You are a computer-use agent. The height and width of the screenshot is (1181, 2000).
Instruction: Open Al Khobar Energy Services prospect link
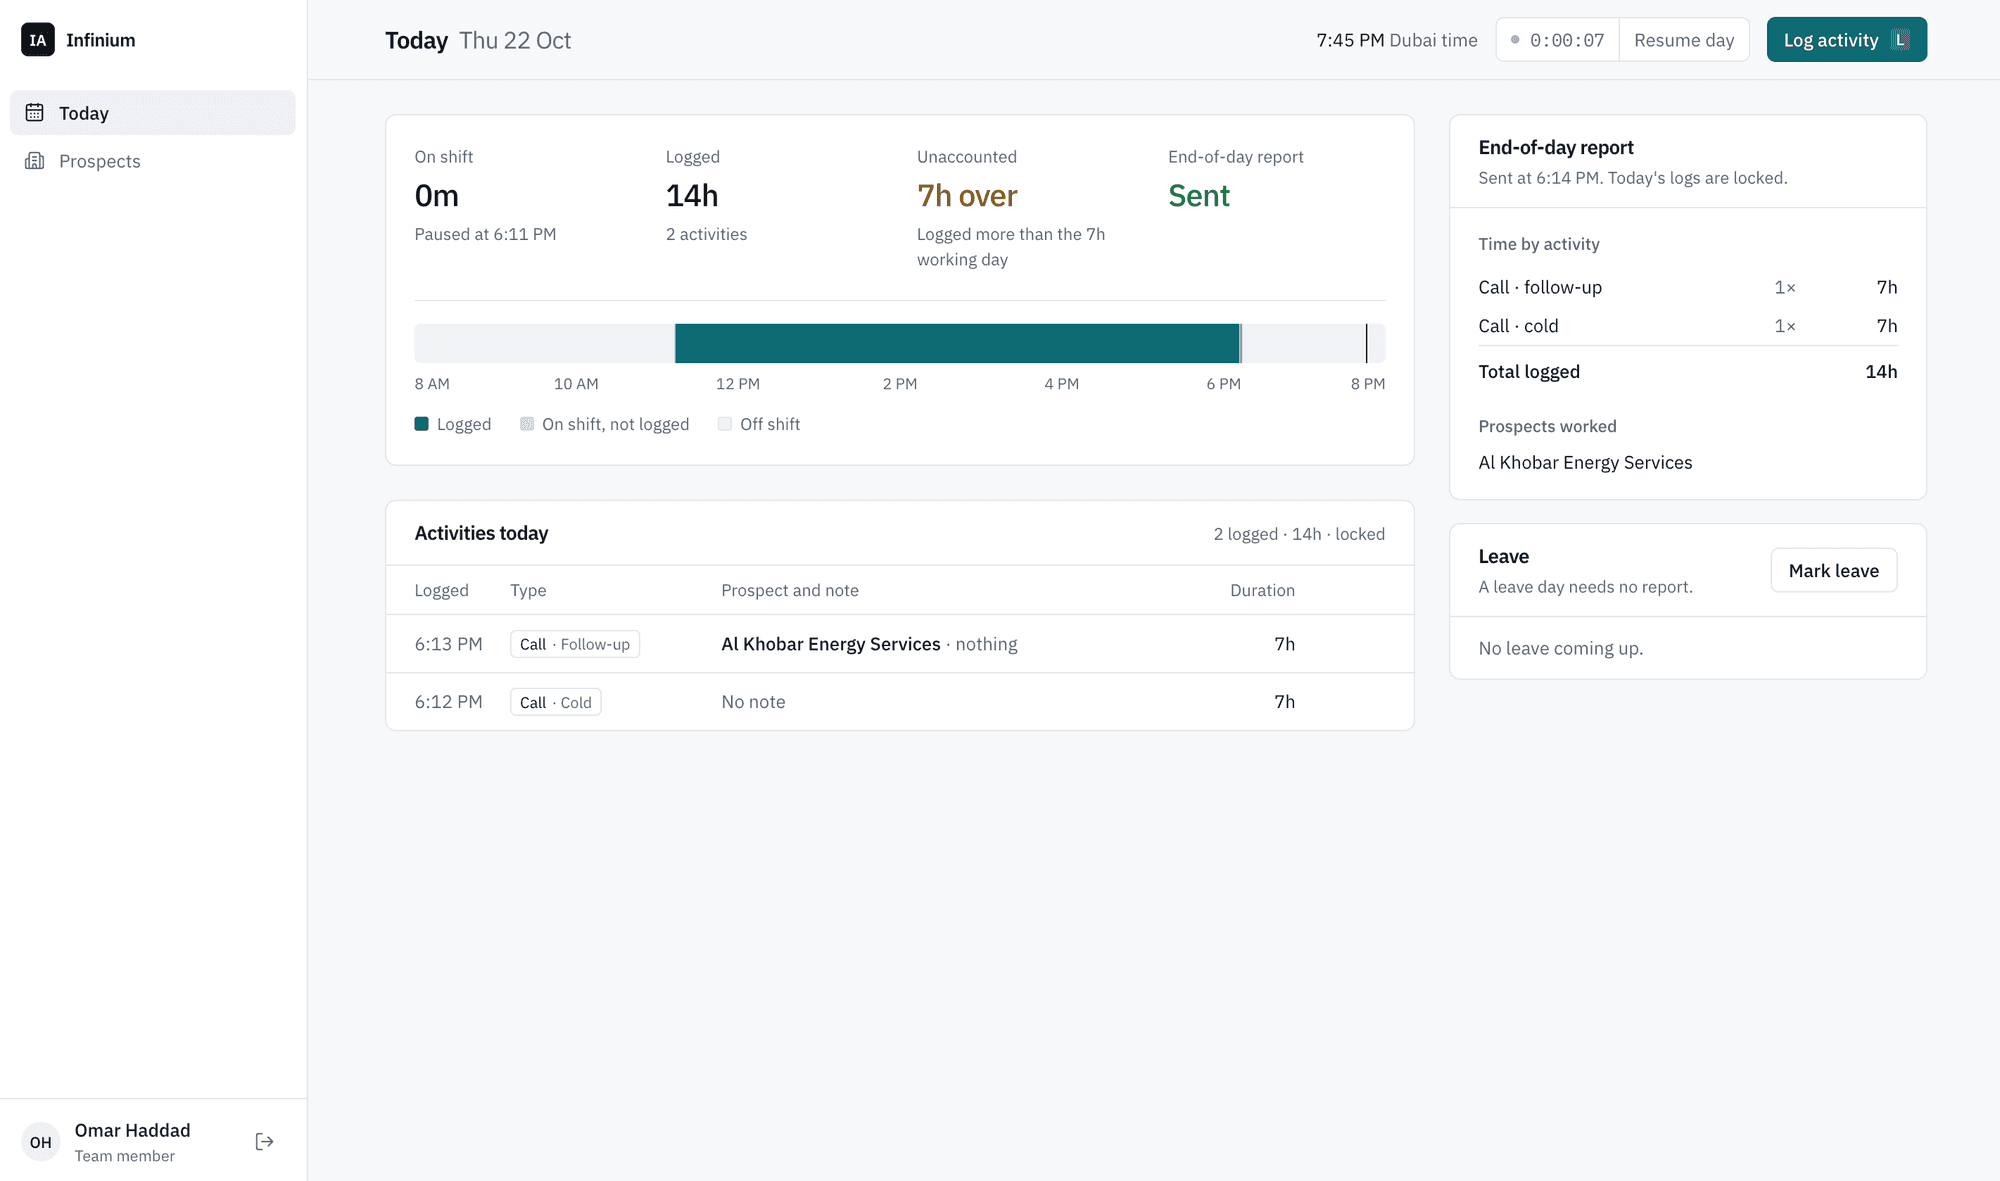click(831, 644)
